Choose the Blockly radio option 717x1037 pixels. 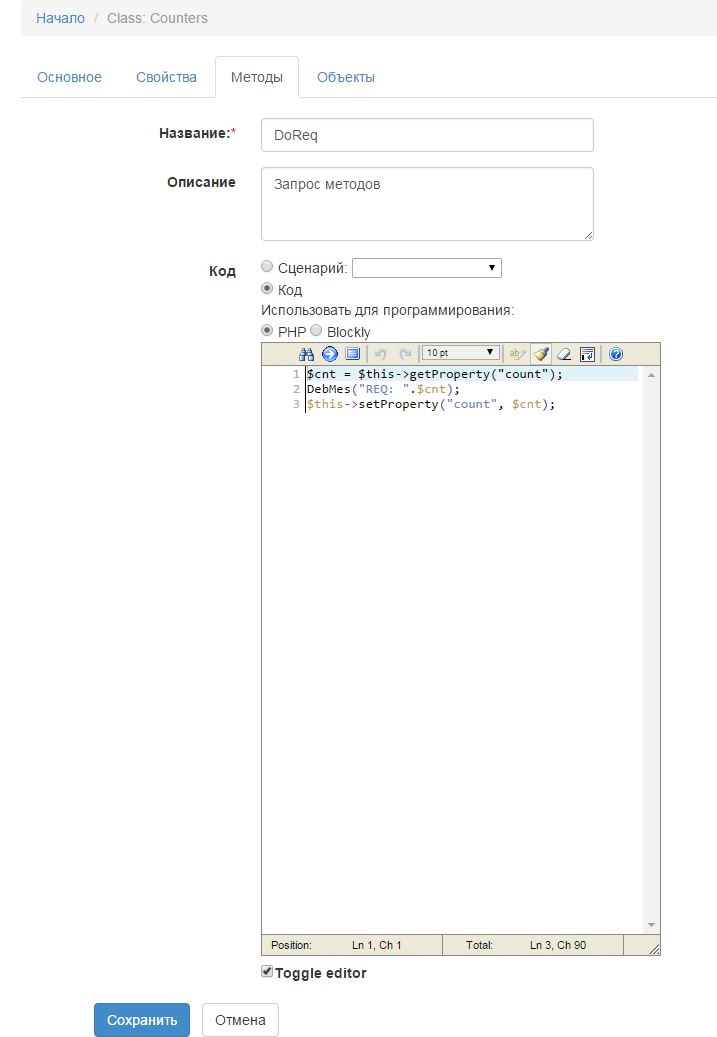(x=316, y=330)
